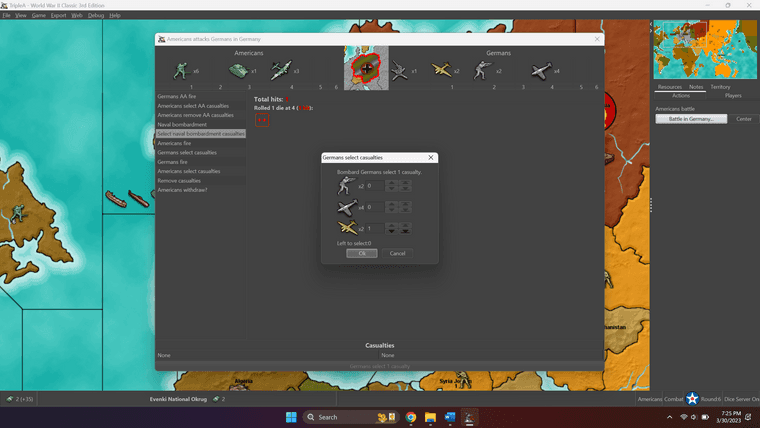The width and height of the screenshot is (760, 428).
Task: Confirm casualties with the Ok button
Action: point(362,253)
